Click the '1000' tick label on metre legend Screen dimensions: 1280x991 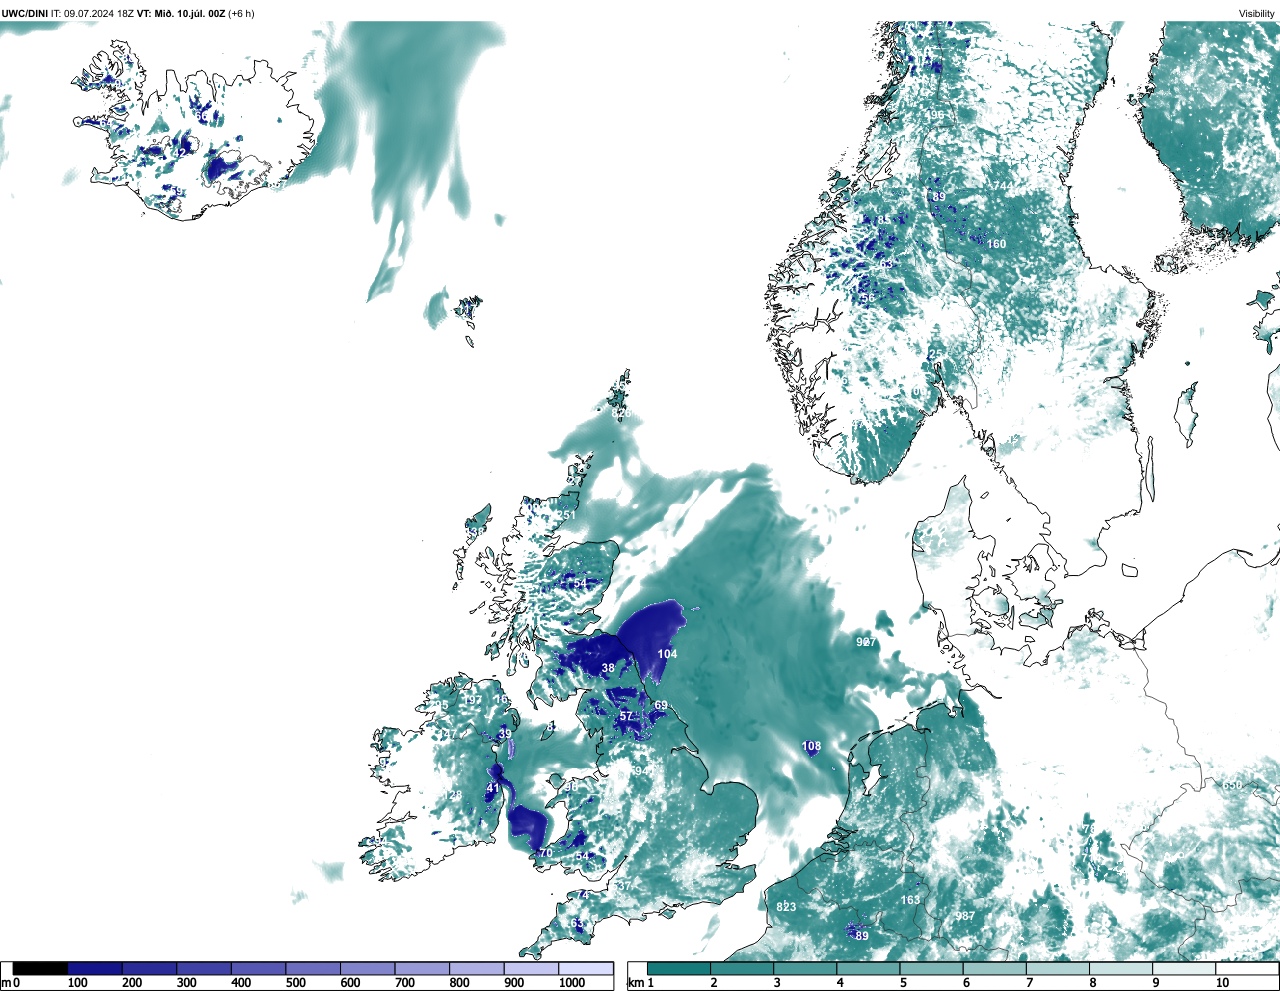(x=572, y=983)
